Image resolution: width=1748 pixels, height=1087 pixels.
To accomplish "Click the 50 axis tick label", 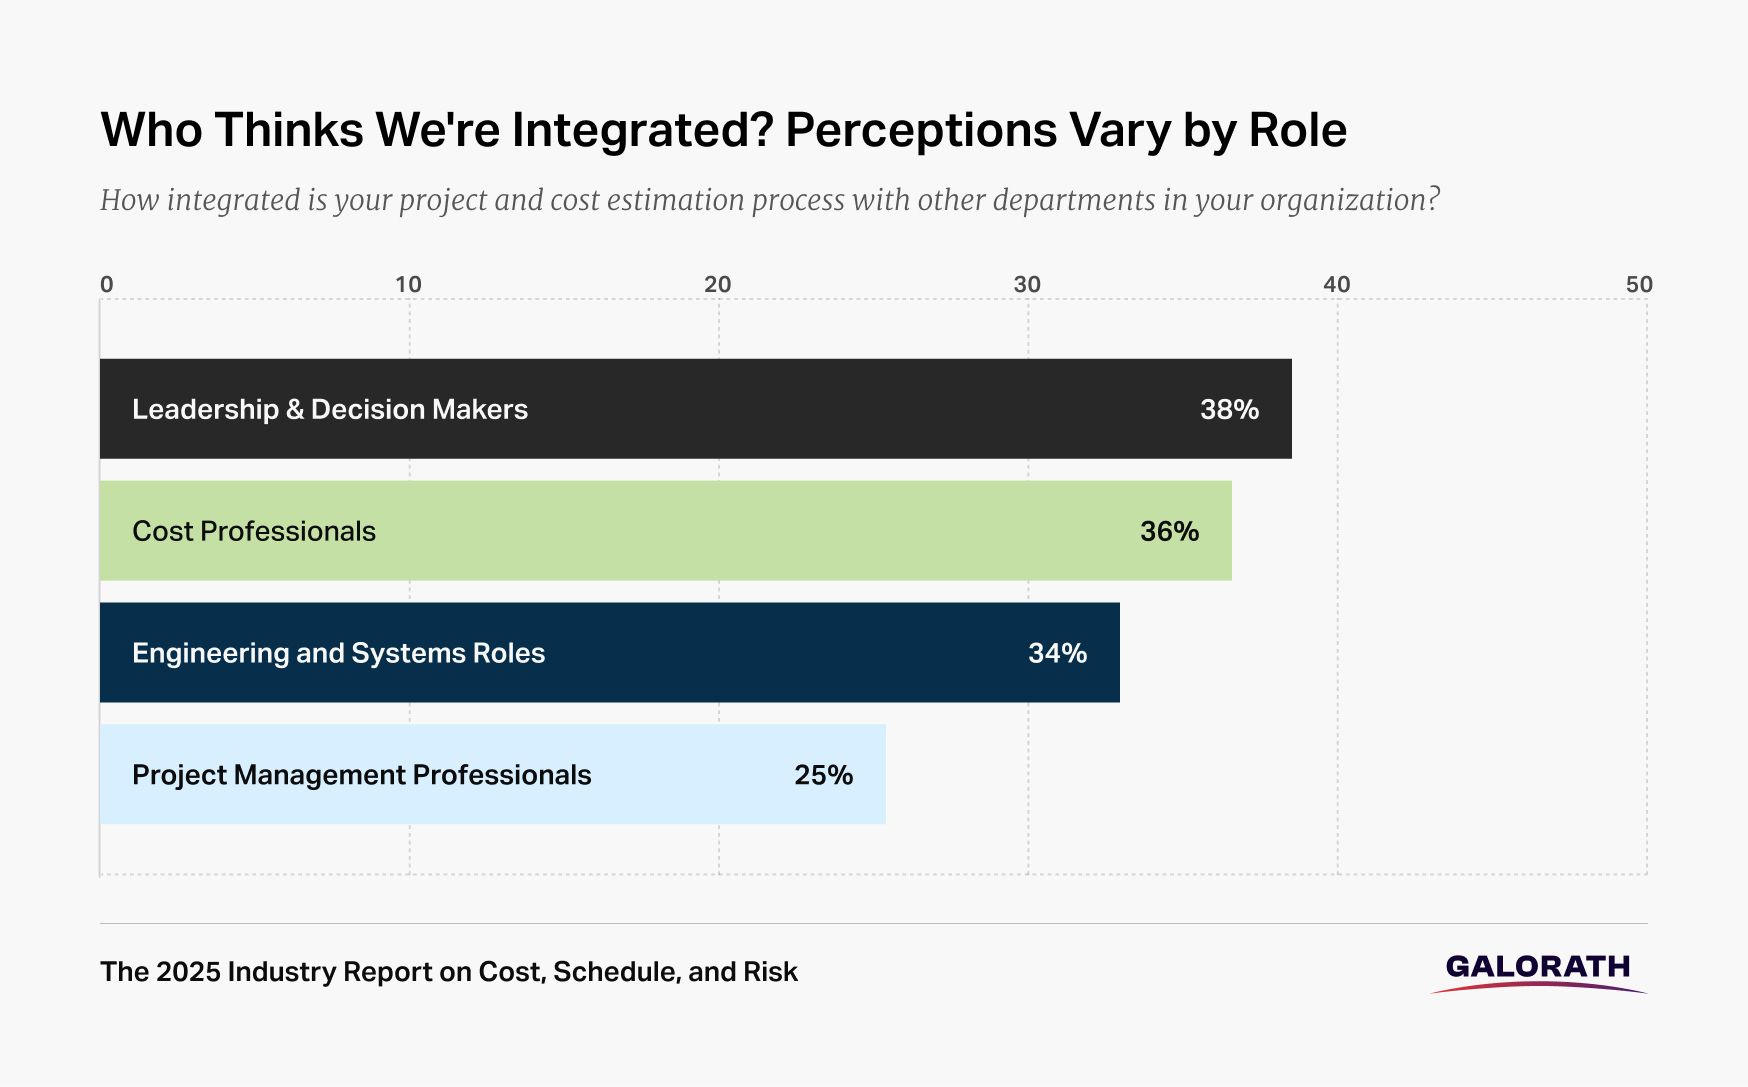I will [x=1639, y=284].
